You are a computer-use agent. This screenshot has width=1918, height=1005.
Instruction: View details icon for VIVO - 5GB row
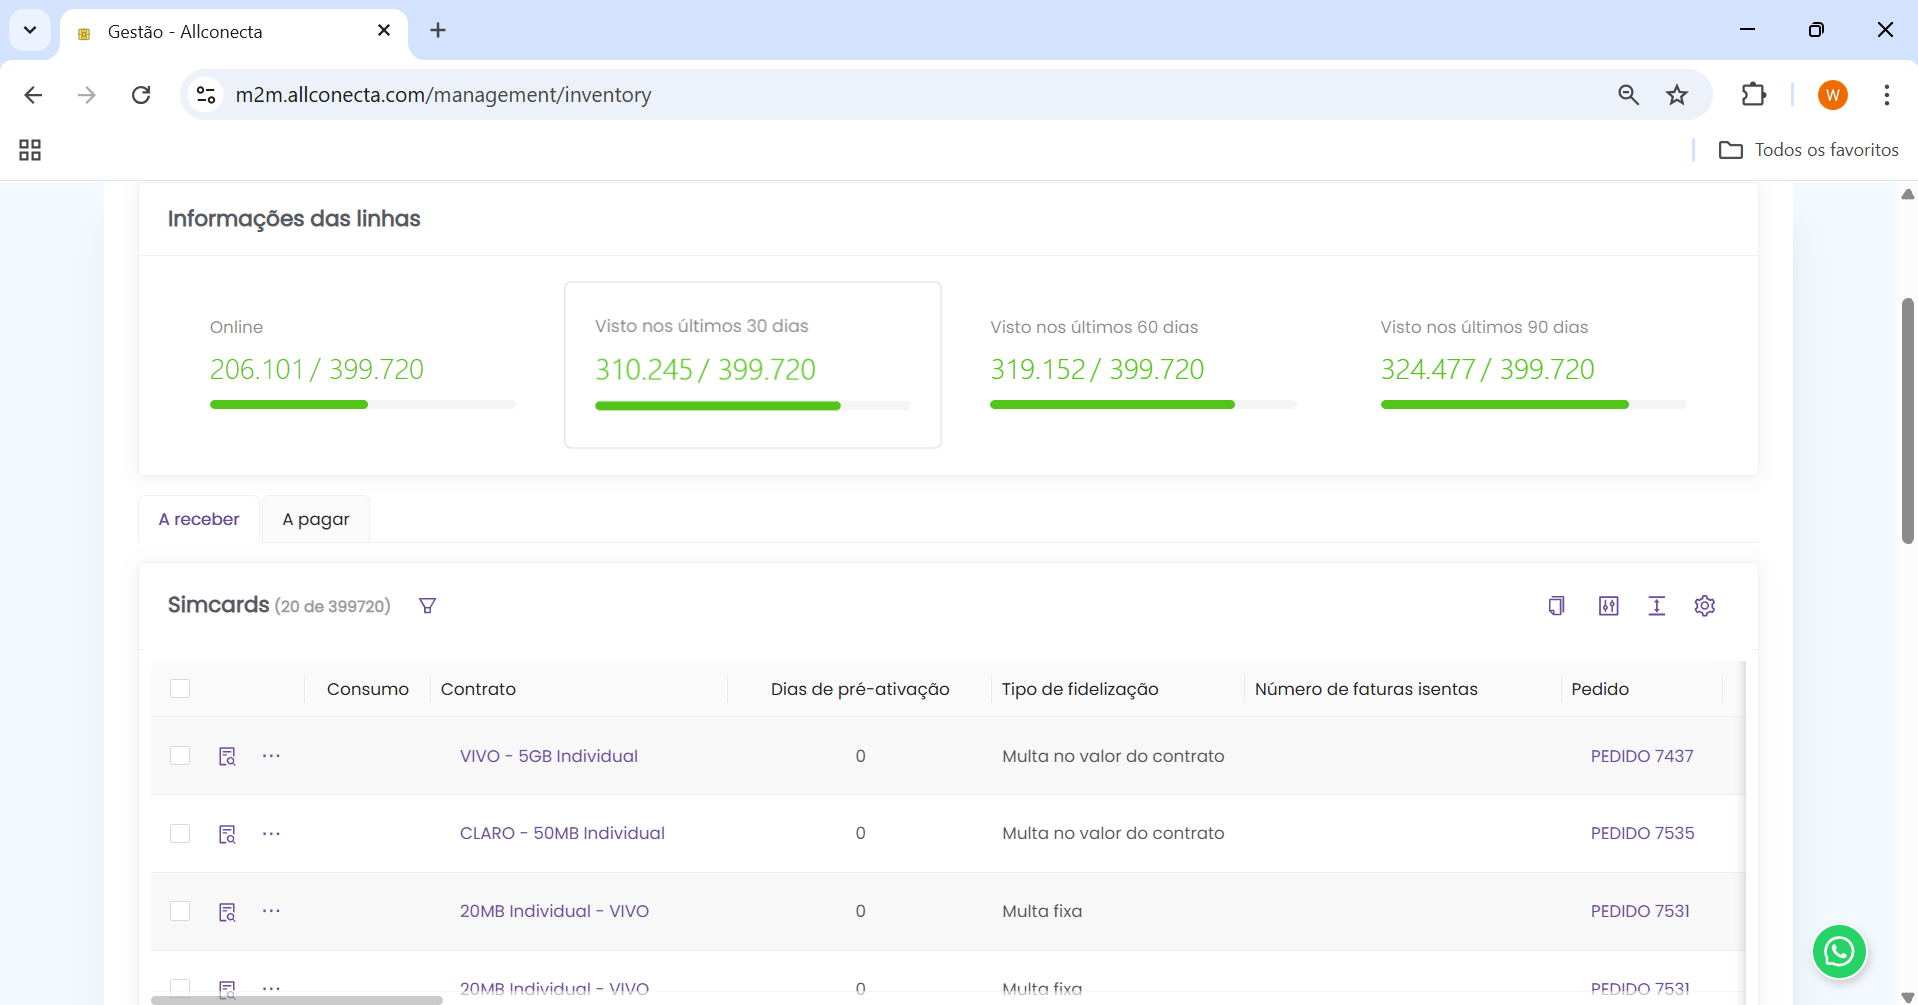point(227,756)
